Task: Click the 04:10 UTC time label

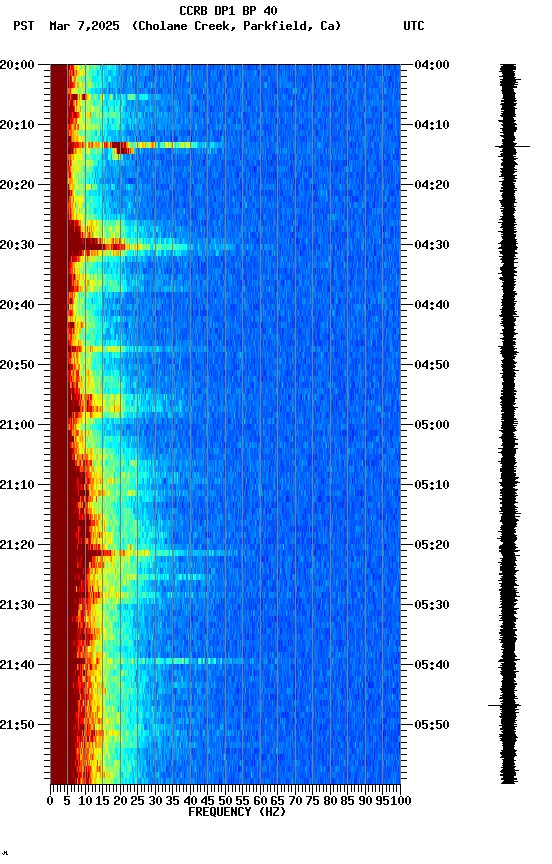Action: click(432, 125)
